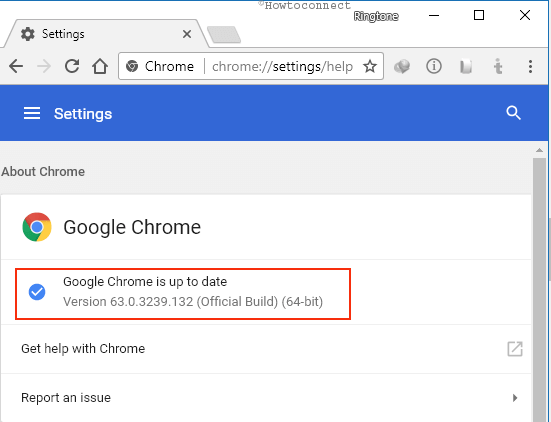Click the Chrome site info icon in address bar
This screenshot has height=422, width=551.
pos(132,66)
